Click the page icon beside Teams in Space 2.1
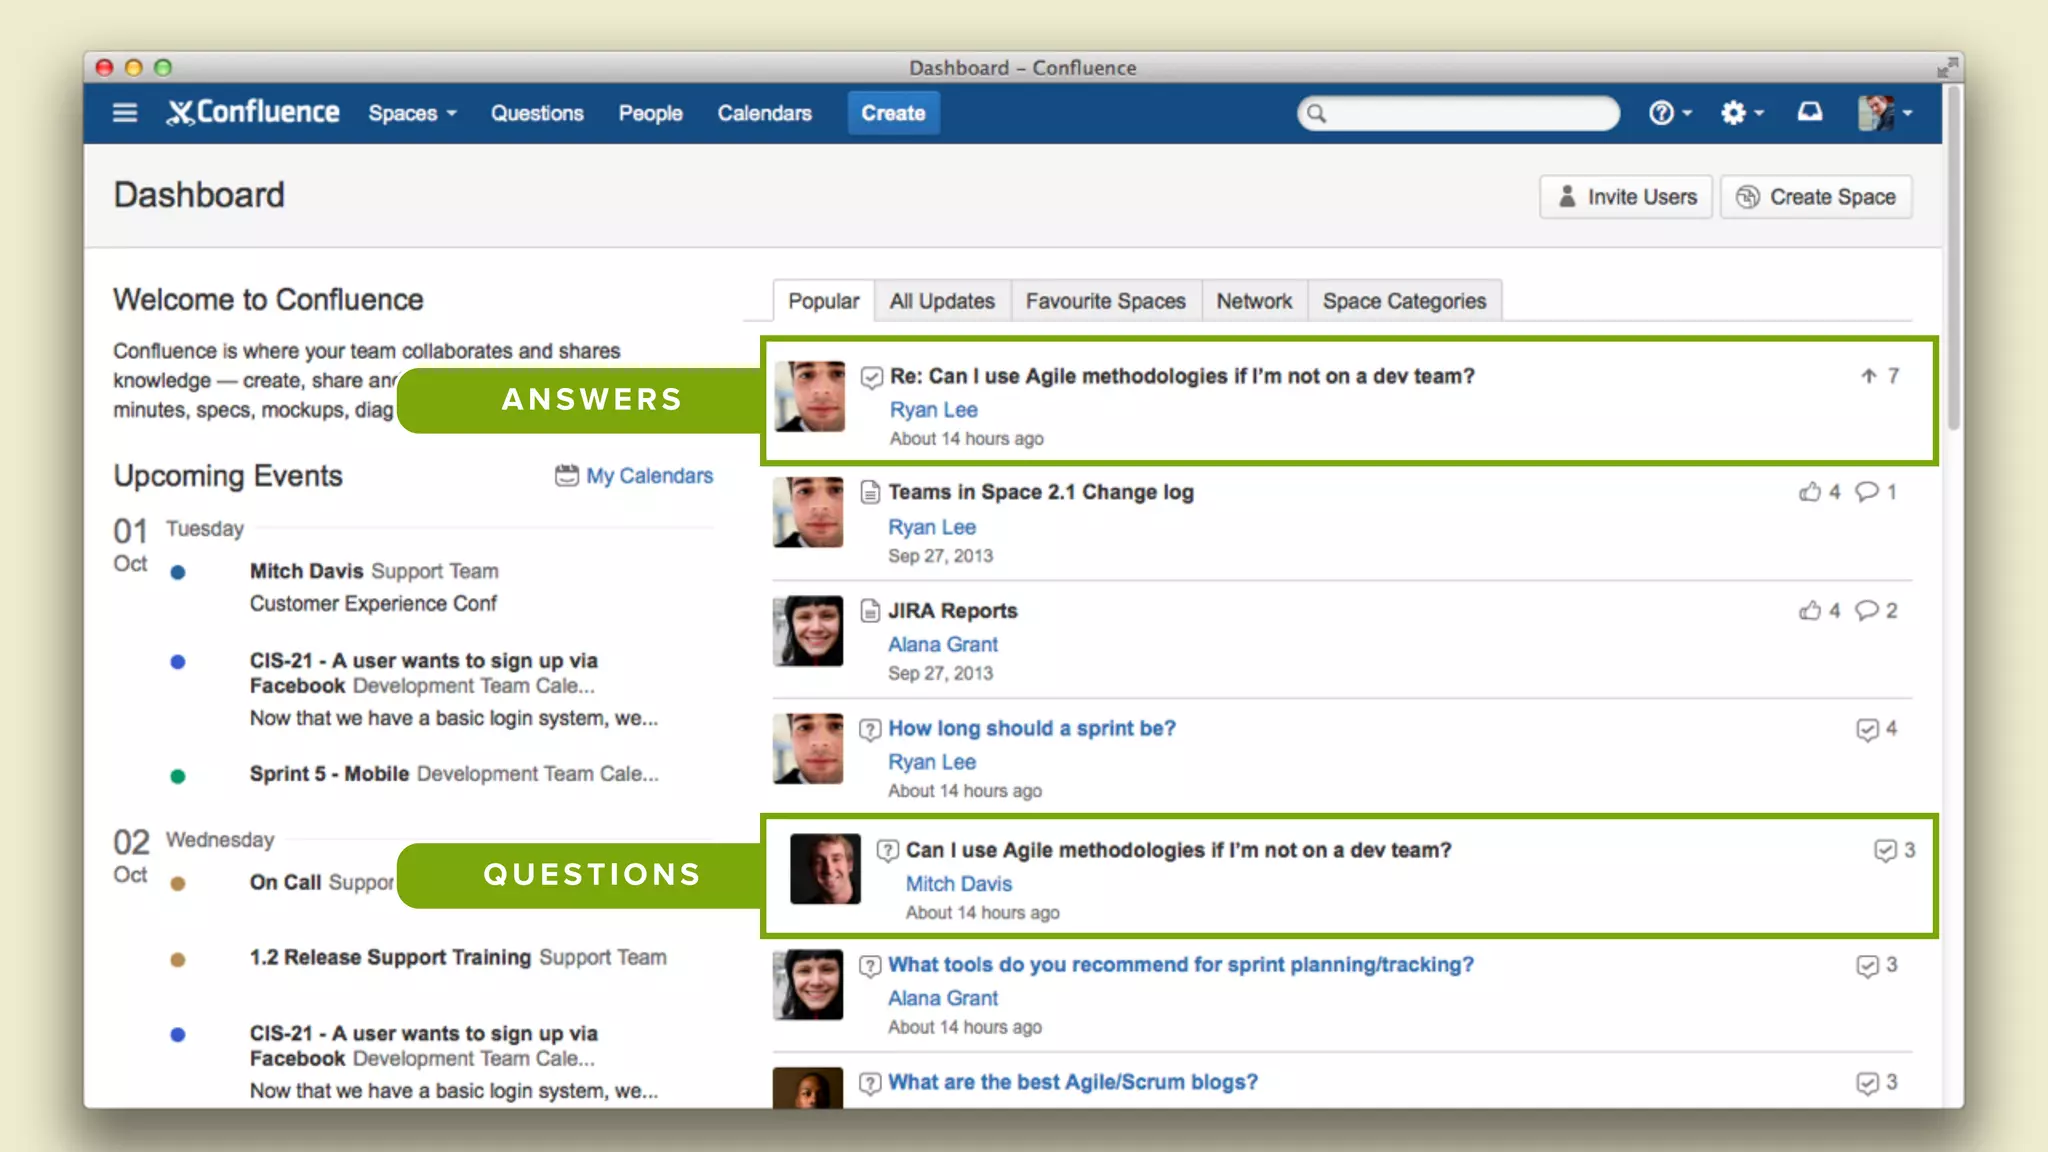 (871, 492)
